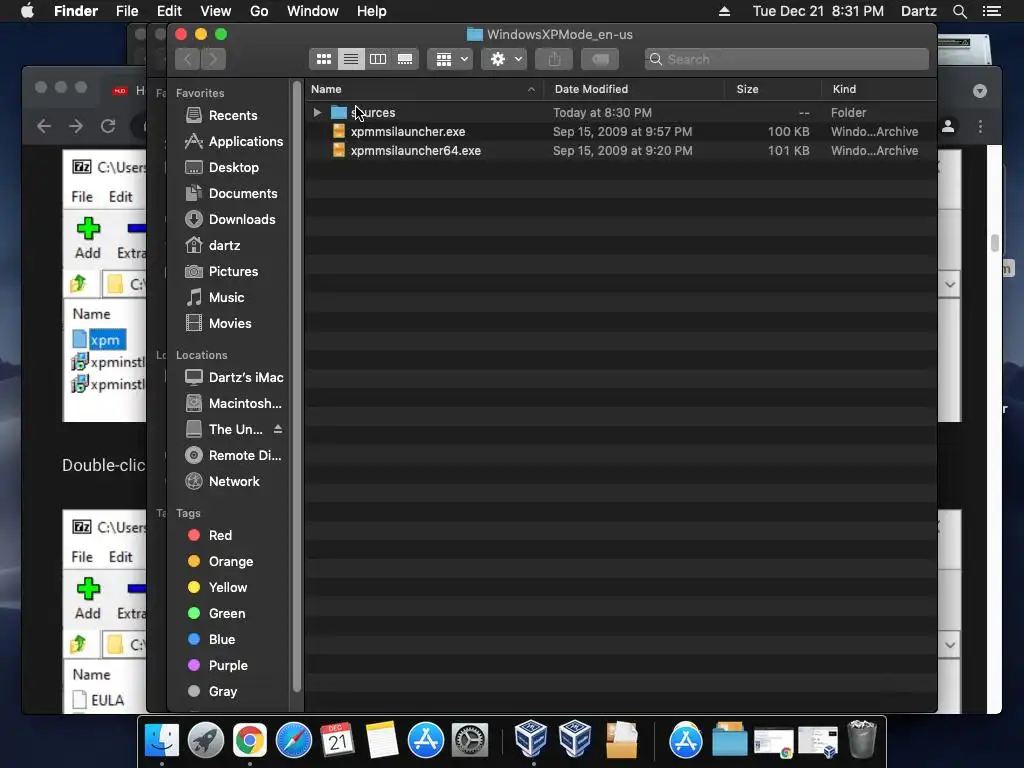The width and height of the screenshot is (1024, 768).
Task: Go forward in Finder window
Action: pyautogui.click(x=214, y=59)
